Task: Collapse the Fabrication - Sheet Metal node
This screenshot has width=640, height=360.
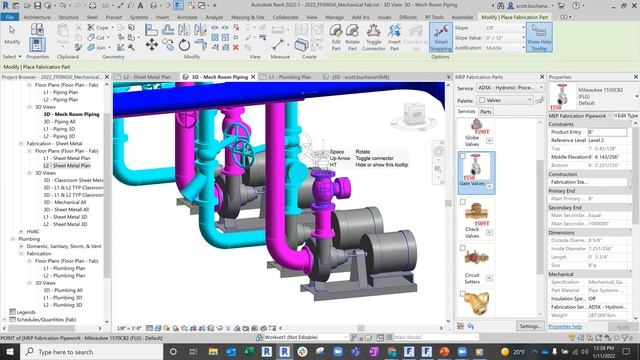Action: pos(21,144)
